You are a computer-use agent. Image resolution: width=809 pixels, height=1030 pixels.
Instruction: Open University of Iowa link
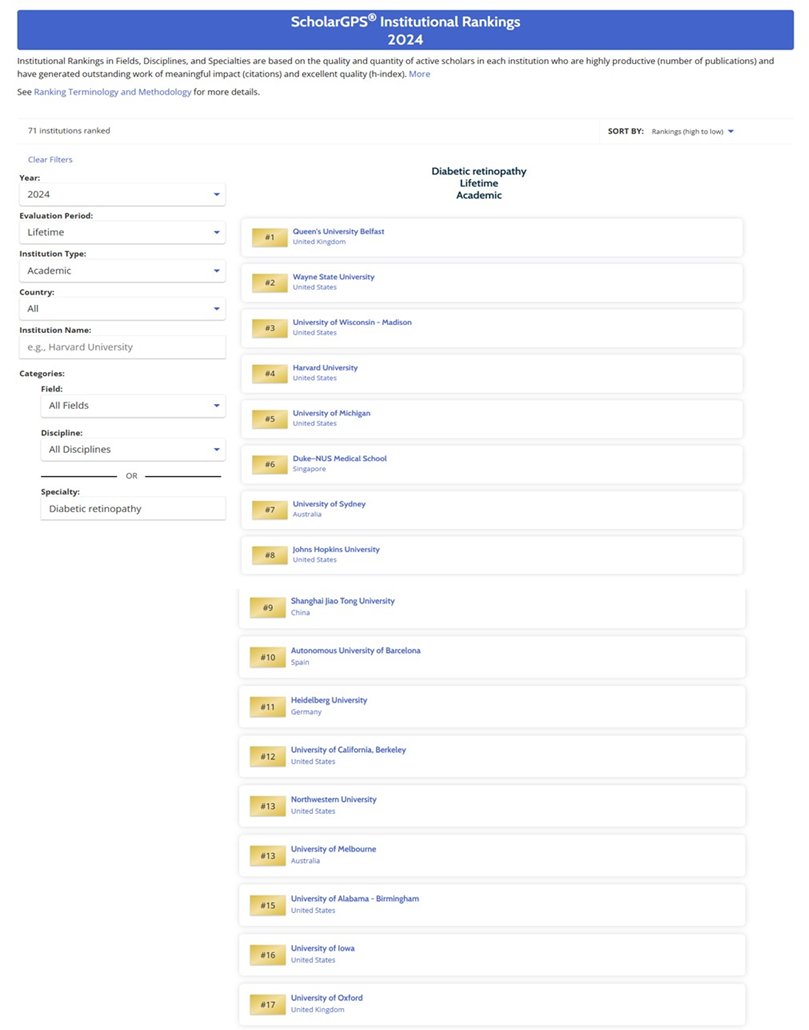tap(322, 948)
